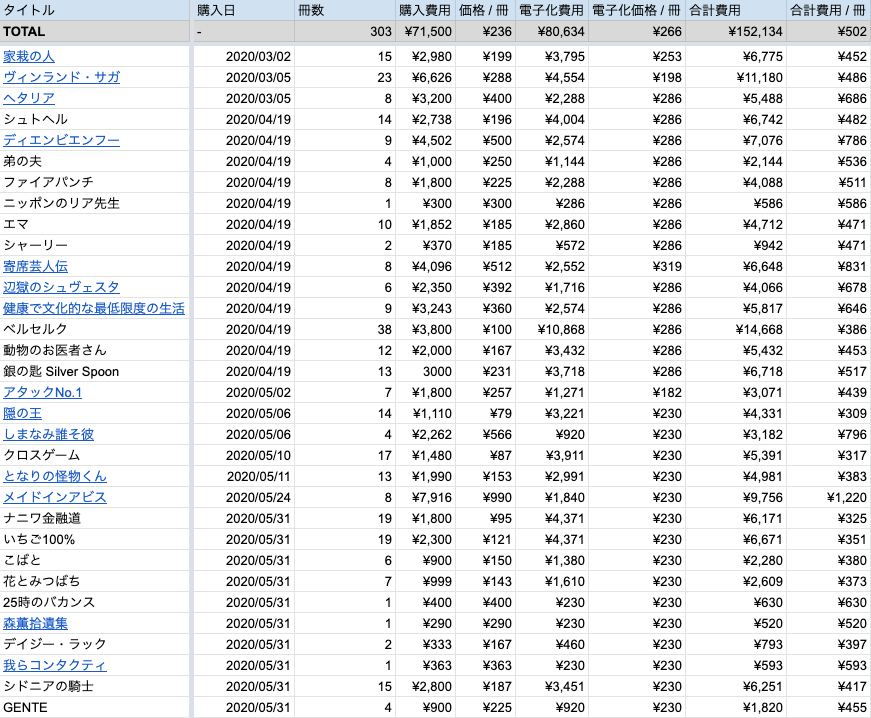Select the ニッポンのリア先生 title cell
The height and width of the screenshot is (718, 871).
(x=95, y=203)
